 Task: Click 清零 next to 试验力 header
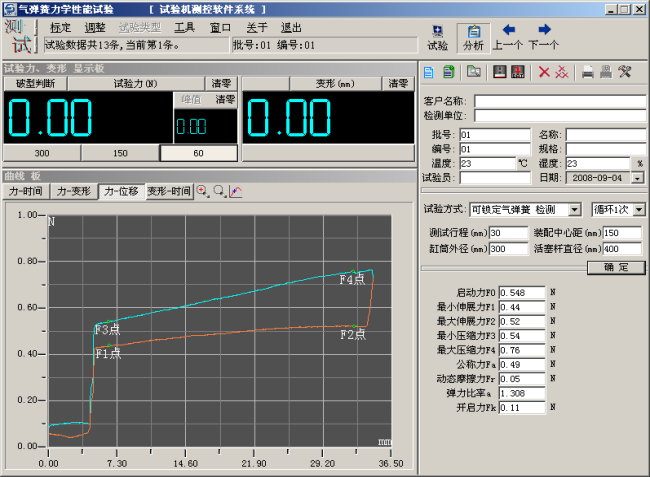(x=221, y=84)
